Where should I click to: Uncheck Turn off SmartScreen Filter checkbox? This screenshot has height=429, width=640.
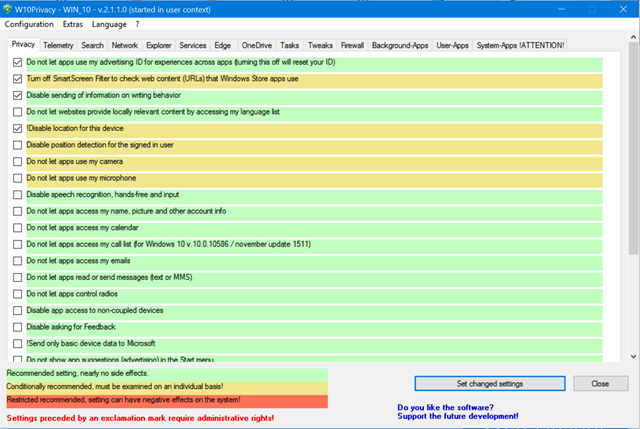pyautogui.click(x=17, y=79)
